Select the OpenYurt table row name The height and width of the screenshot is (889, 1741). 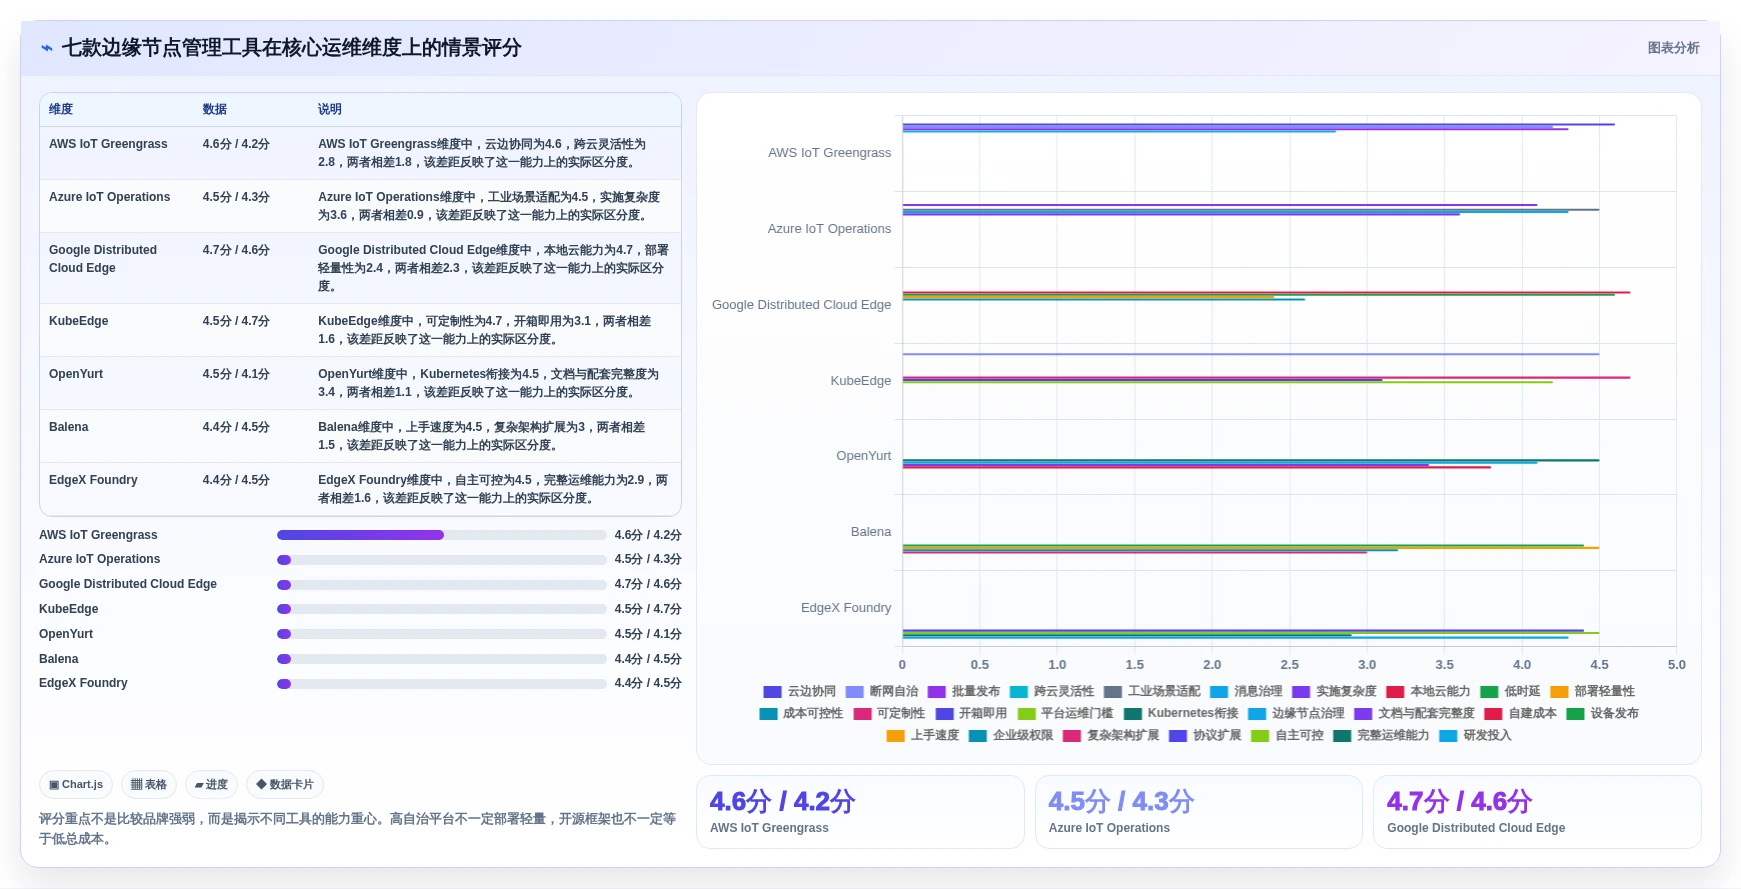(76, 374)
